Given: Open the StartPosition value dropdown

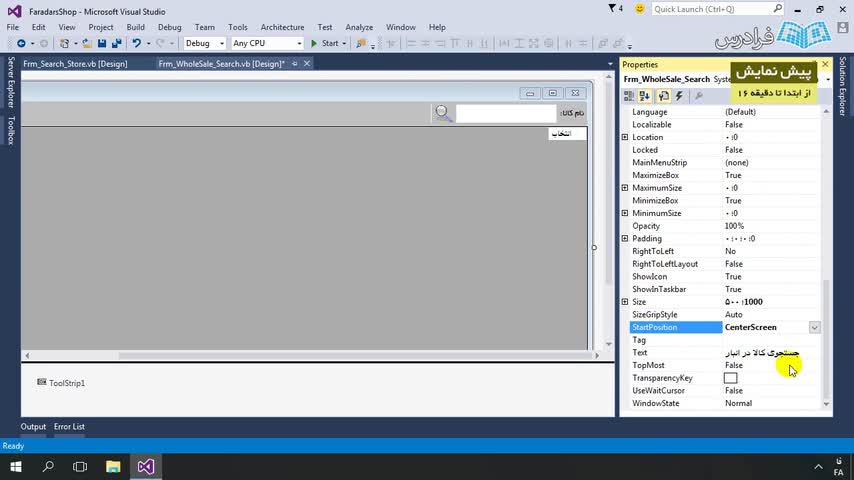Looking at the screenshot, I should [x=814, y=327].
